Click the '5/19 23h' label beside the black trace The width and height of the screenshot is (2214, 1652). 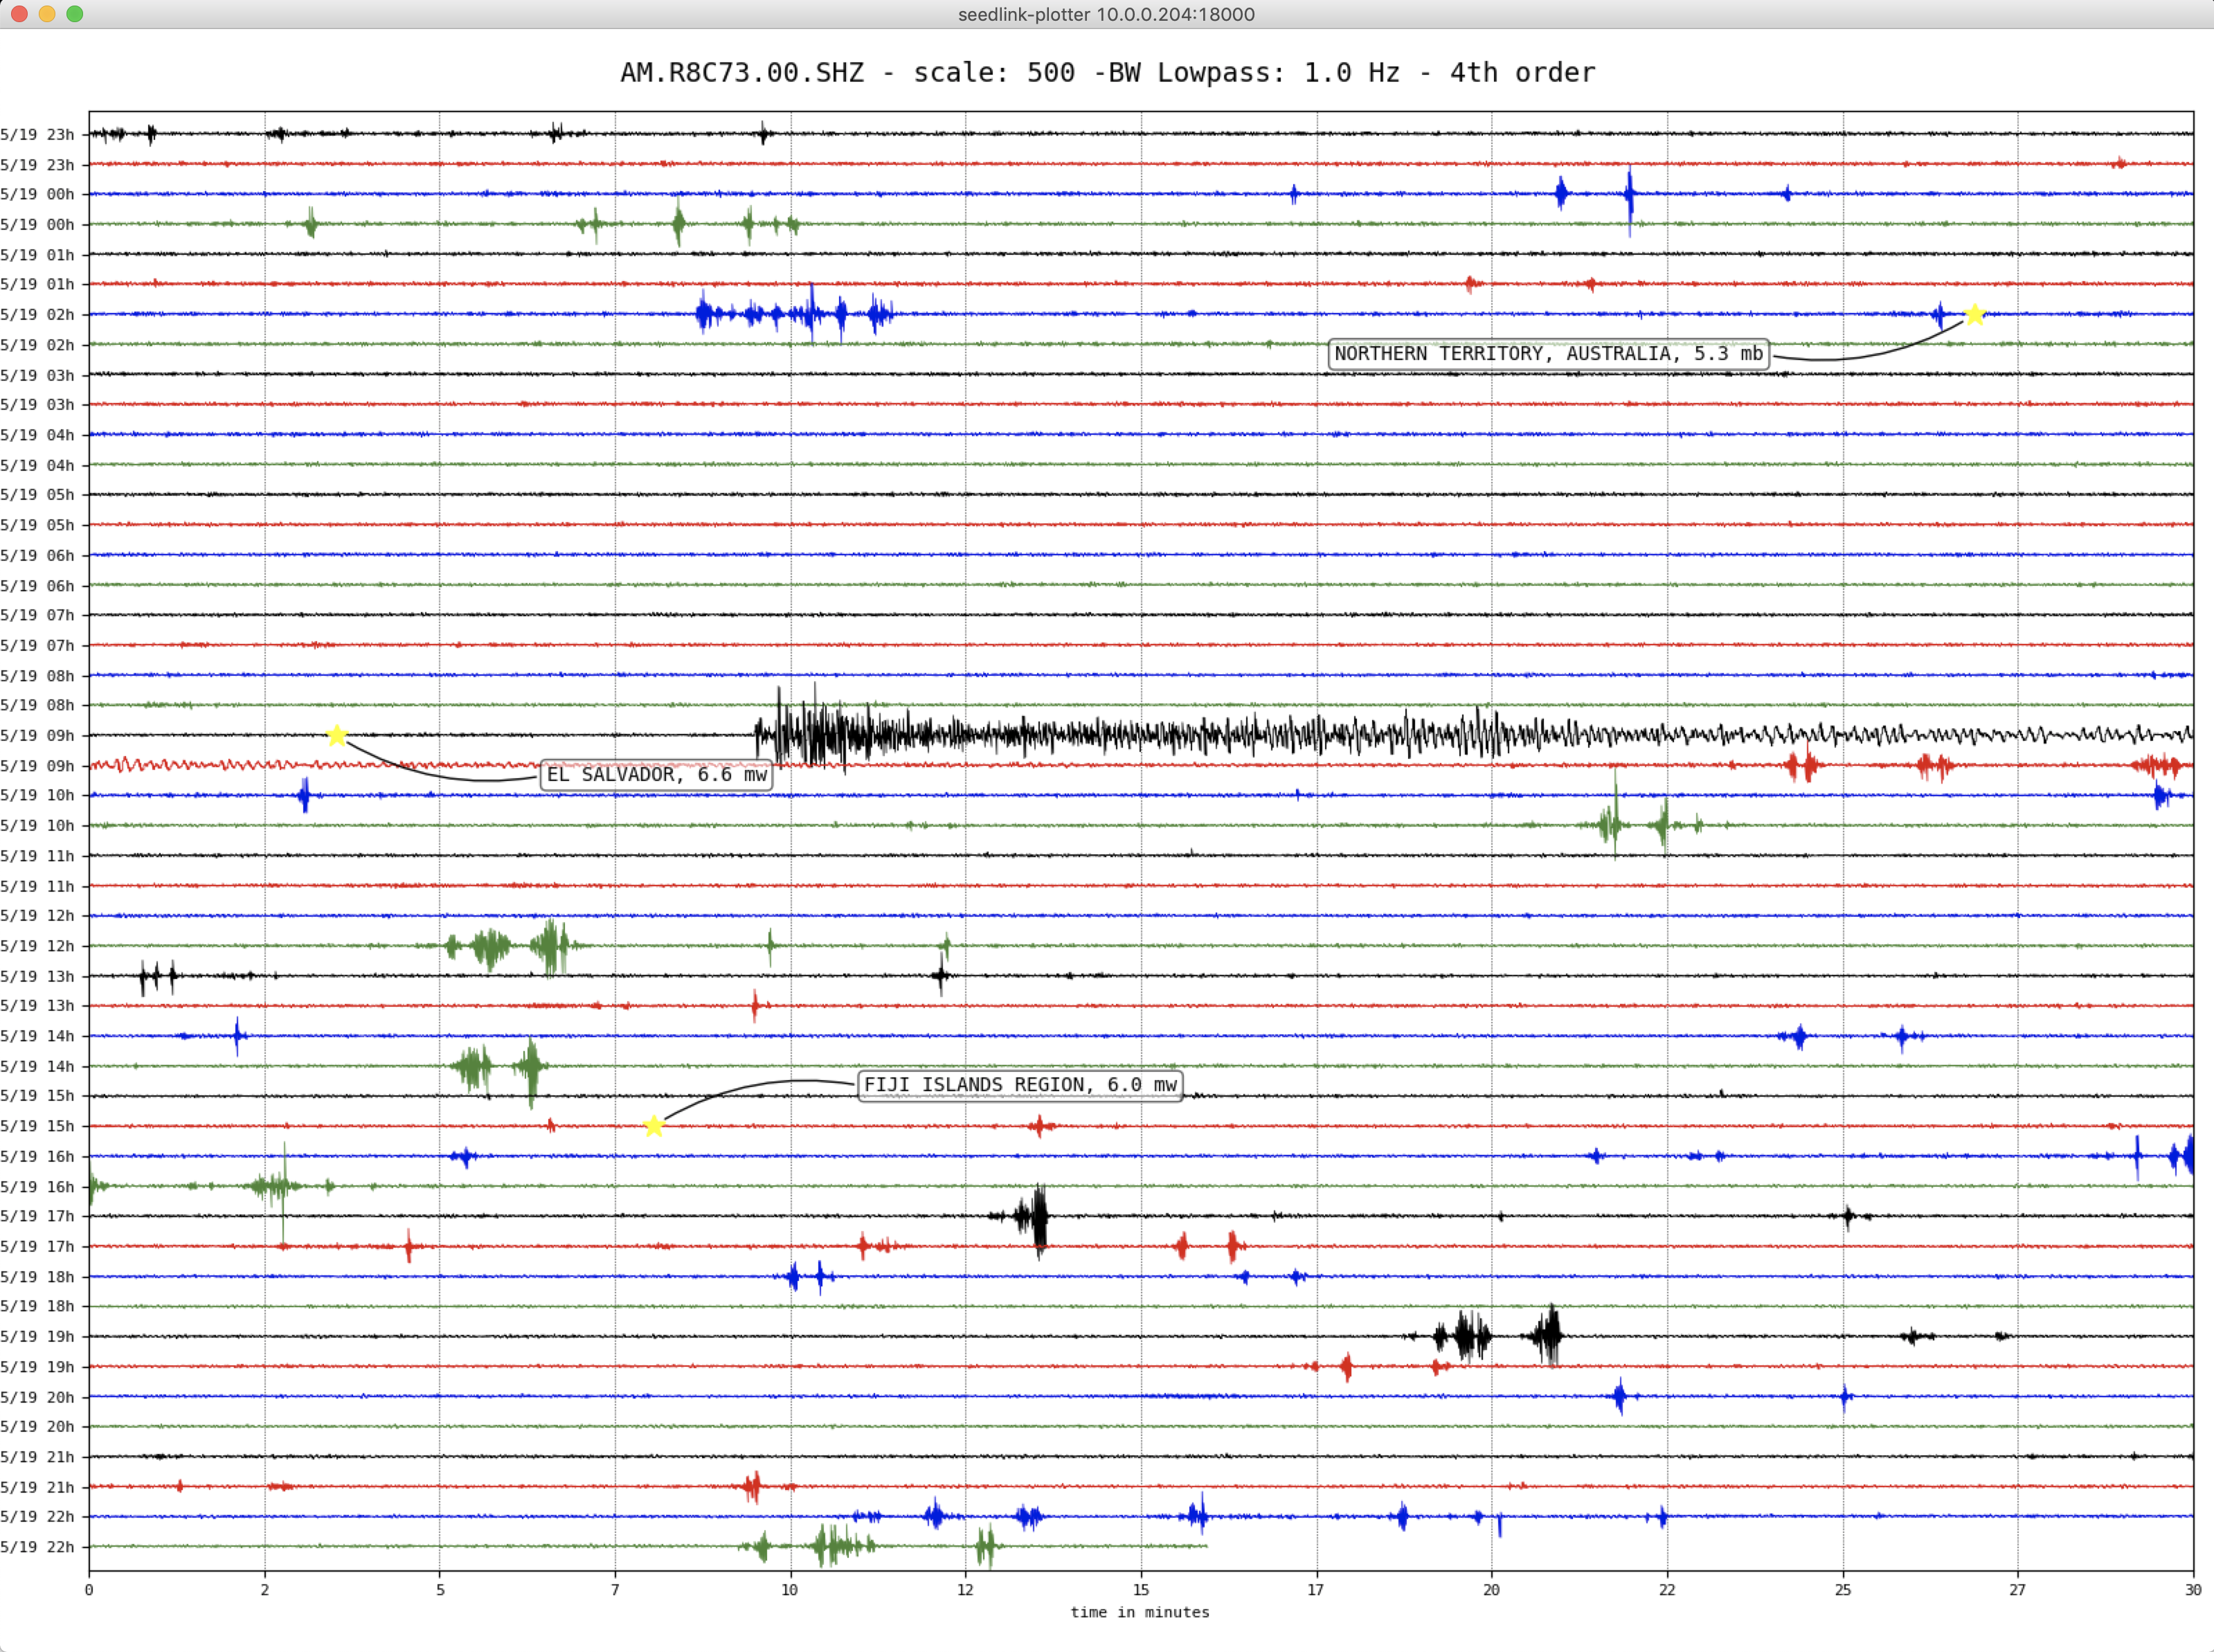coord(38,135)
